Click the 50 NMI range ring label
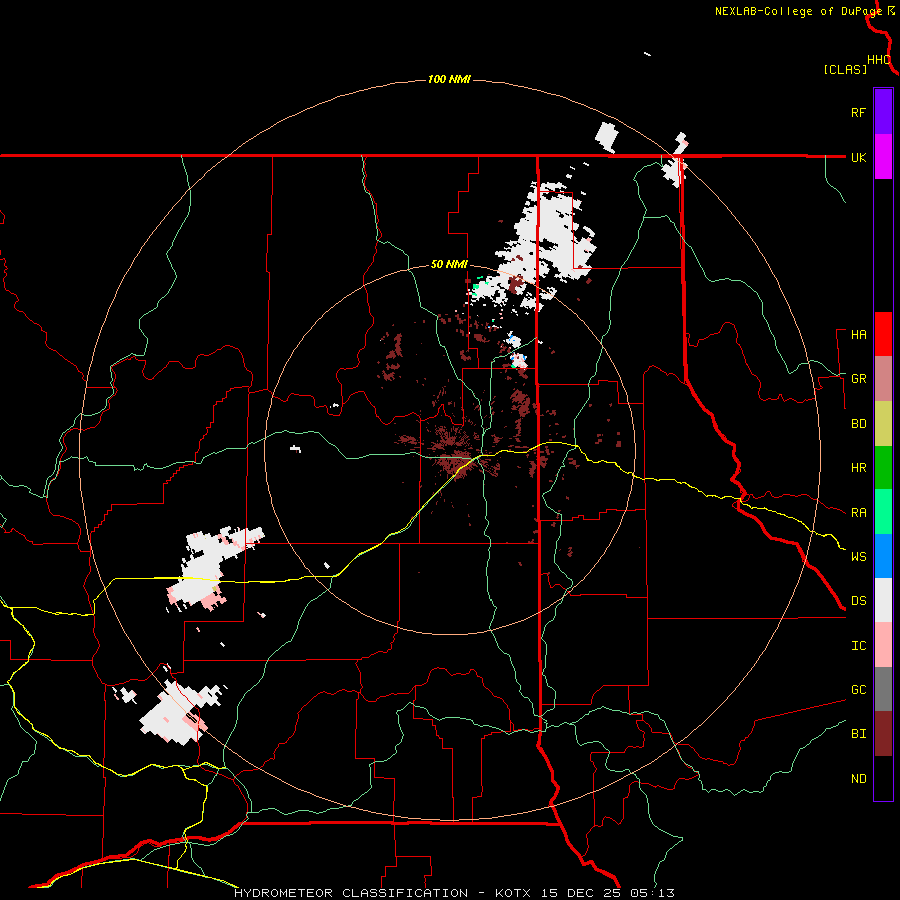900x900 pixels. click(449, 264)
